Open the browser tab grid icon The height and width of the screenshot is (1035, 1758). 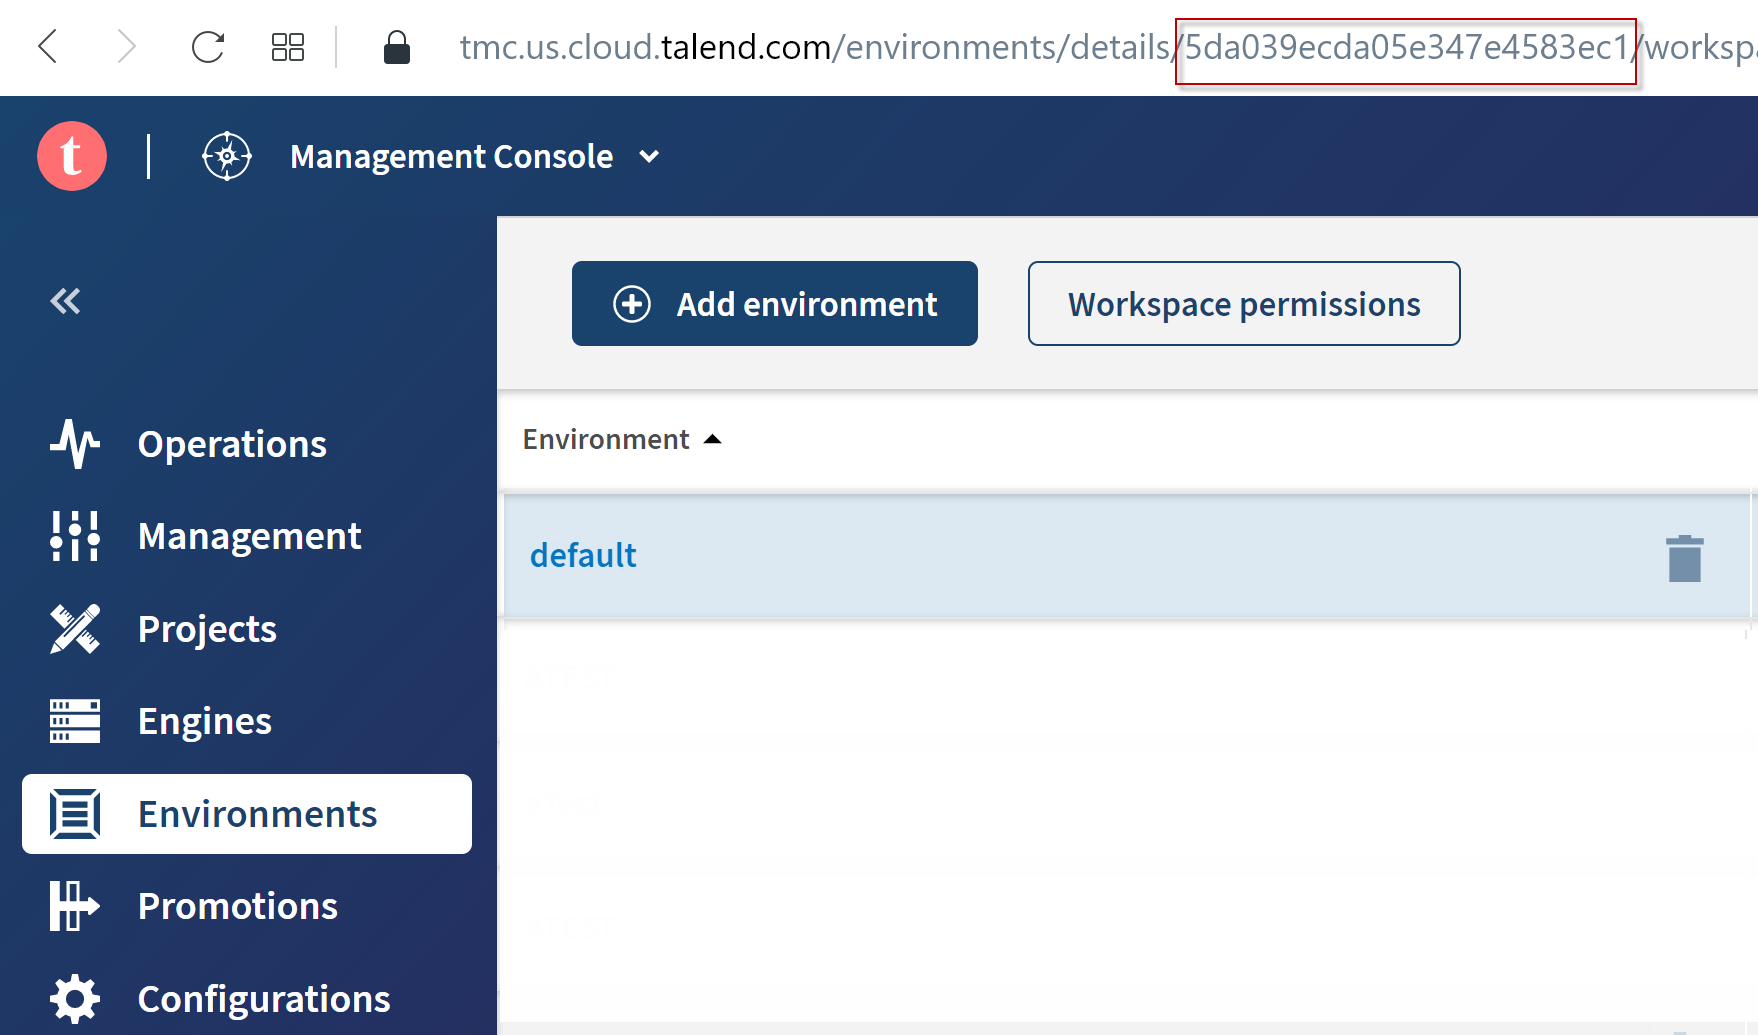pos(287,46)
